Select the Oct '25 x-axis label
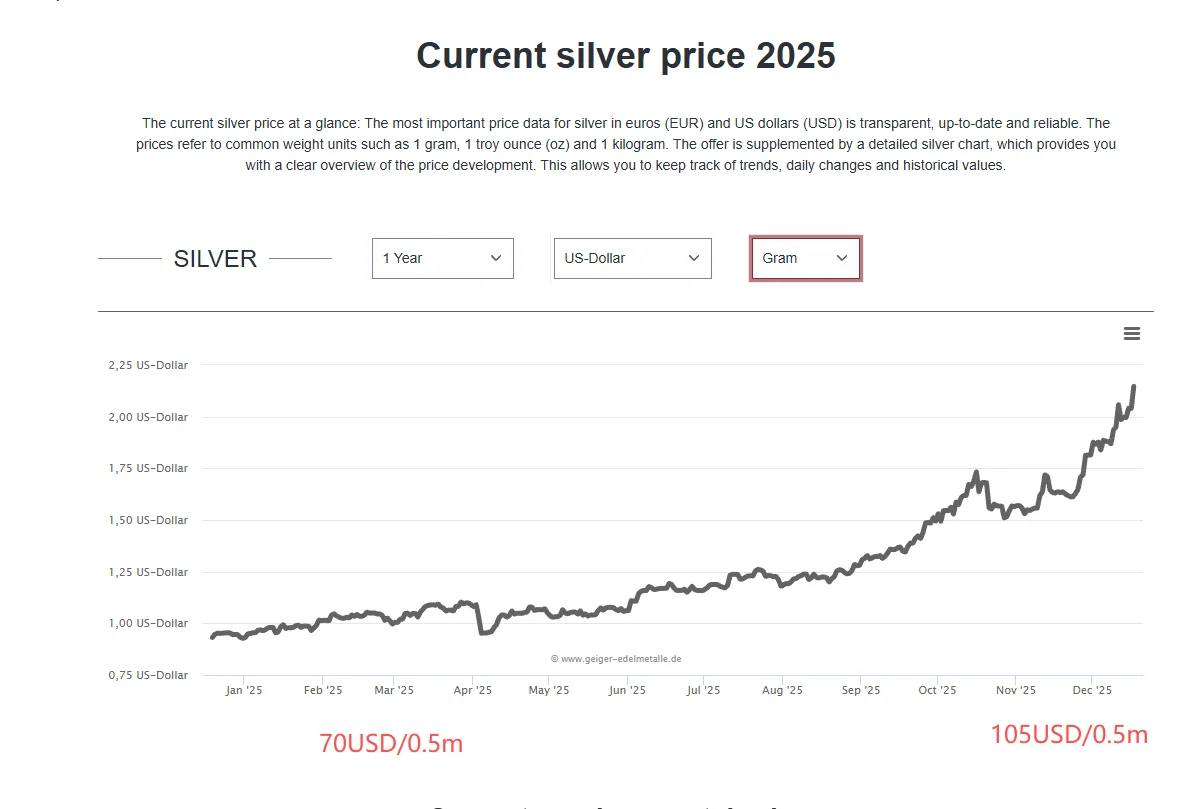Screen dimensions: 1185x809 pos(937,690)
